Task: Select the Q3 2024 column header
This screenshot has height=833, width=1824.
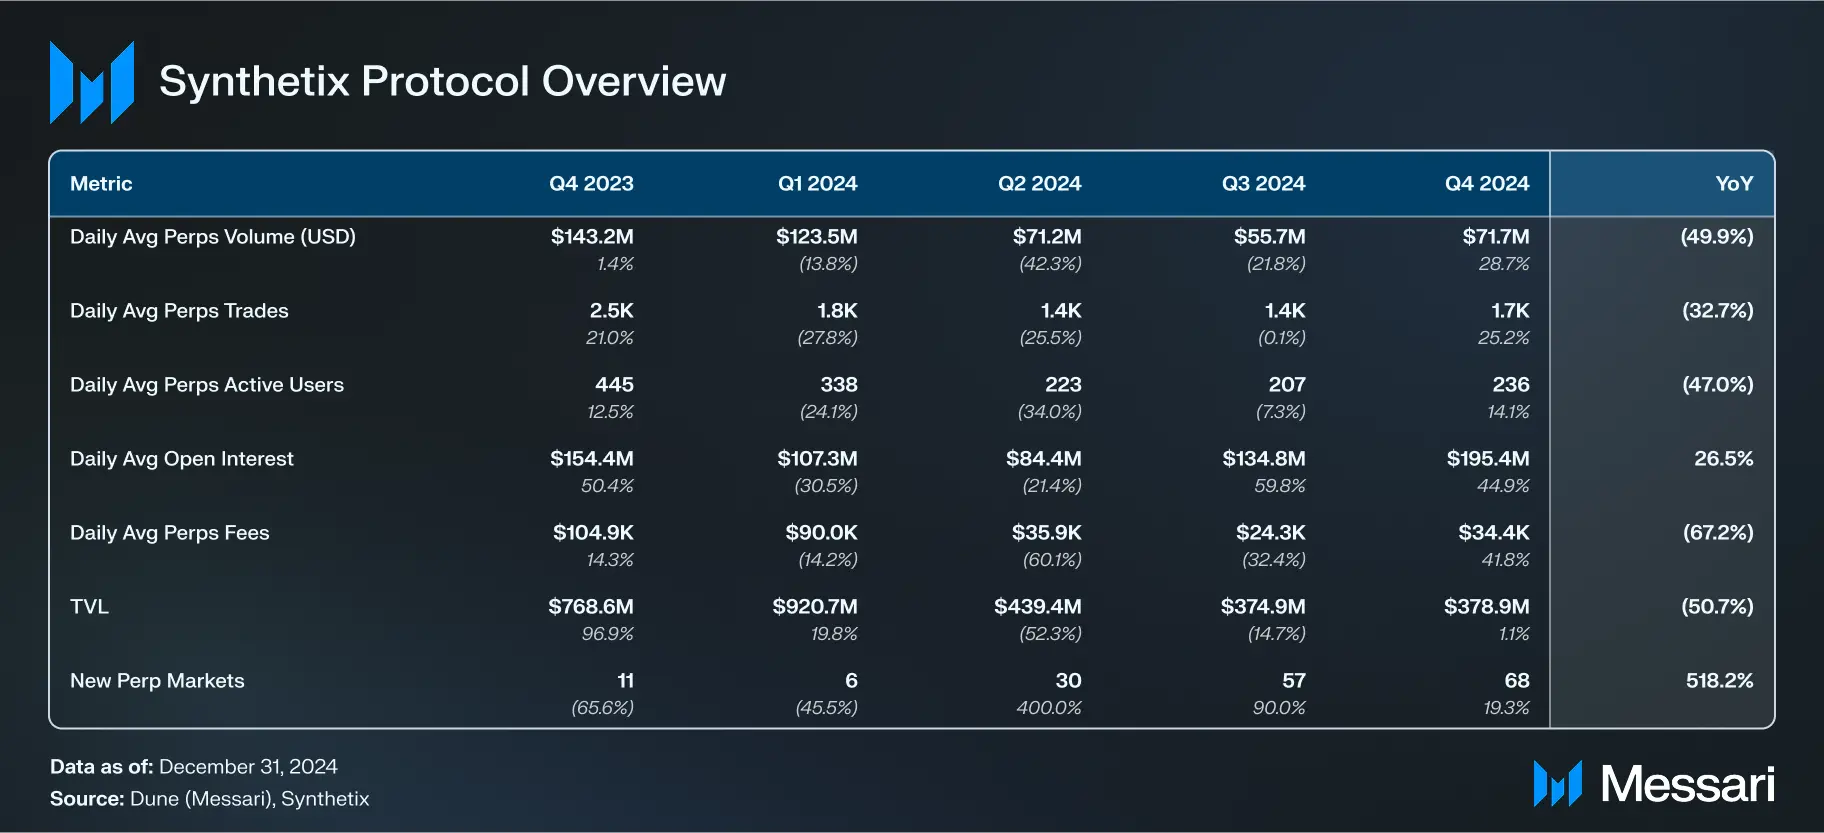Action: (1263, 184)
